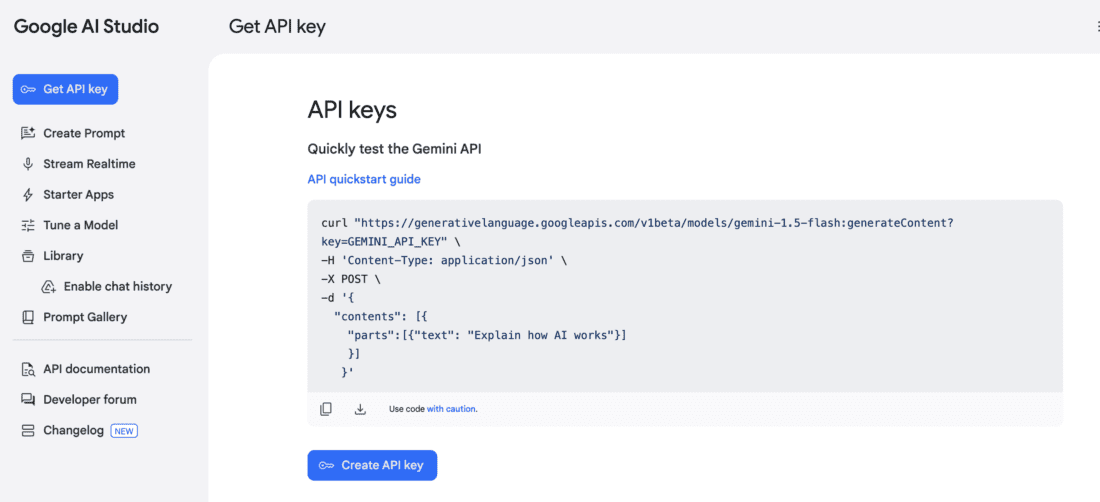This screenshot has width=1100, height=502.
Task: Download the curl code snippet
Action: [x=361, y=409]
